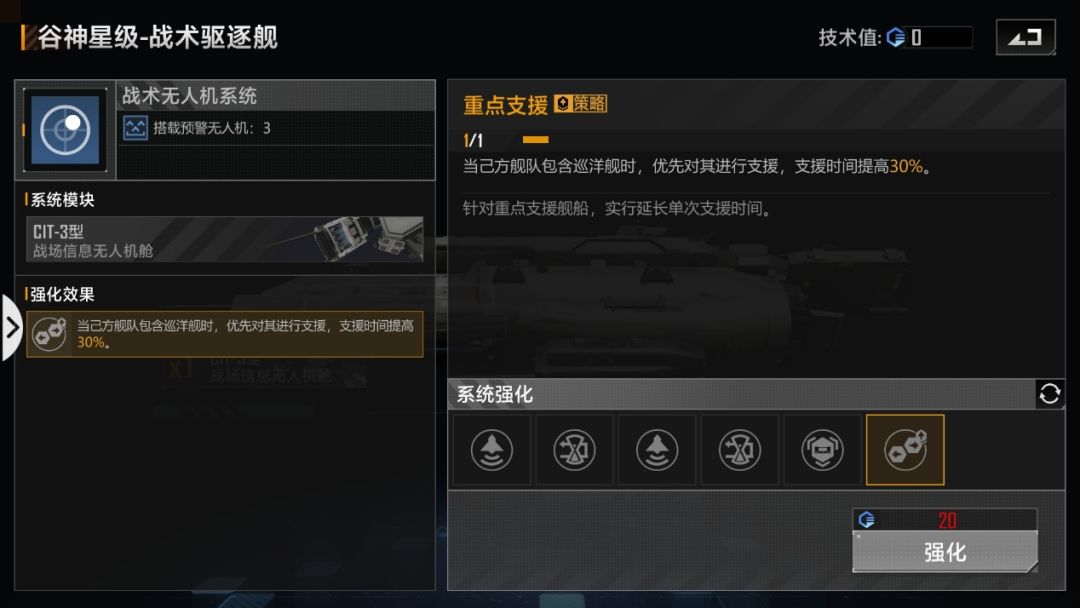Click the 技术值 tech point counter
1080x608 pixels.
click(x=895, y=37)
